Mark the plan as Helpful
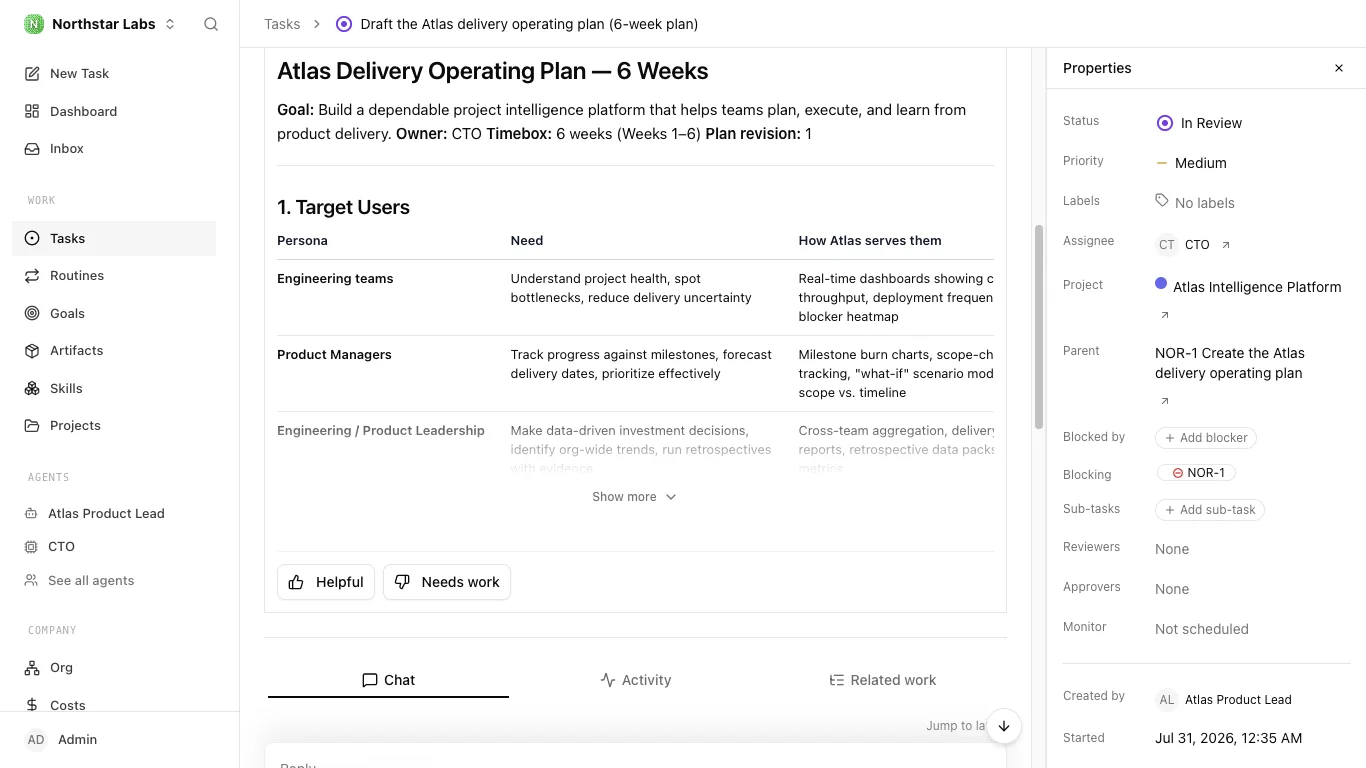The image size is (1366, 768). click(326, 582)
